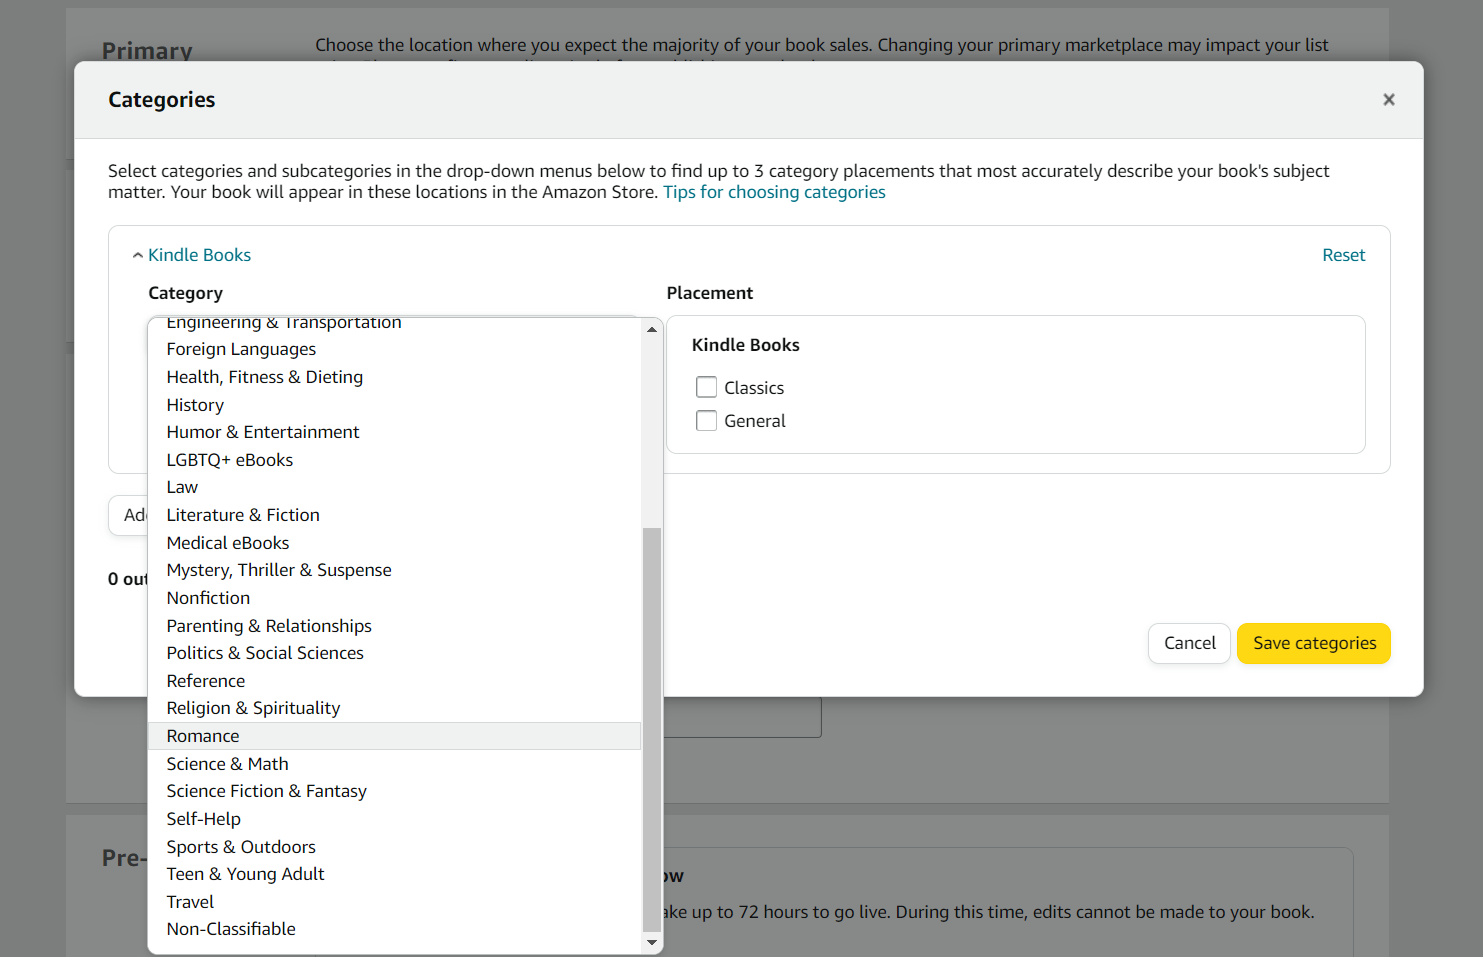Click the dropdown list scroll down arrow
This screenshot has height=957, width=1483.
652,942
